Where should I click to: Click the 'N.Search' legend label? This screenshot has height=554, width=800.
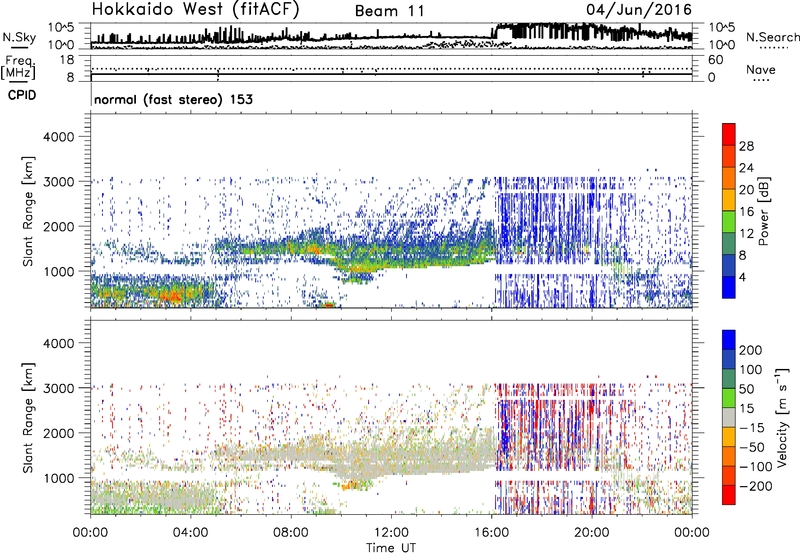[772, 37]
